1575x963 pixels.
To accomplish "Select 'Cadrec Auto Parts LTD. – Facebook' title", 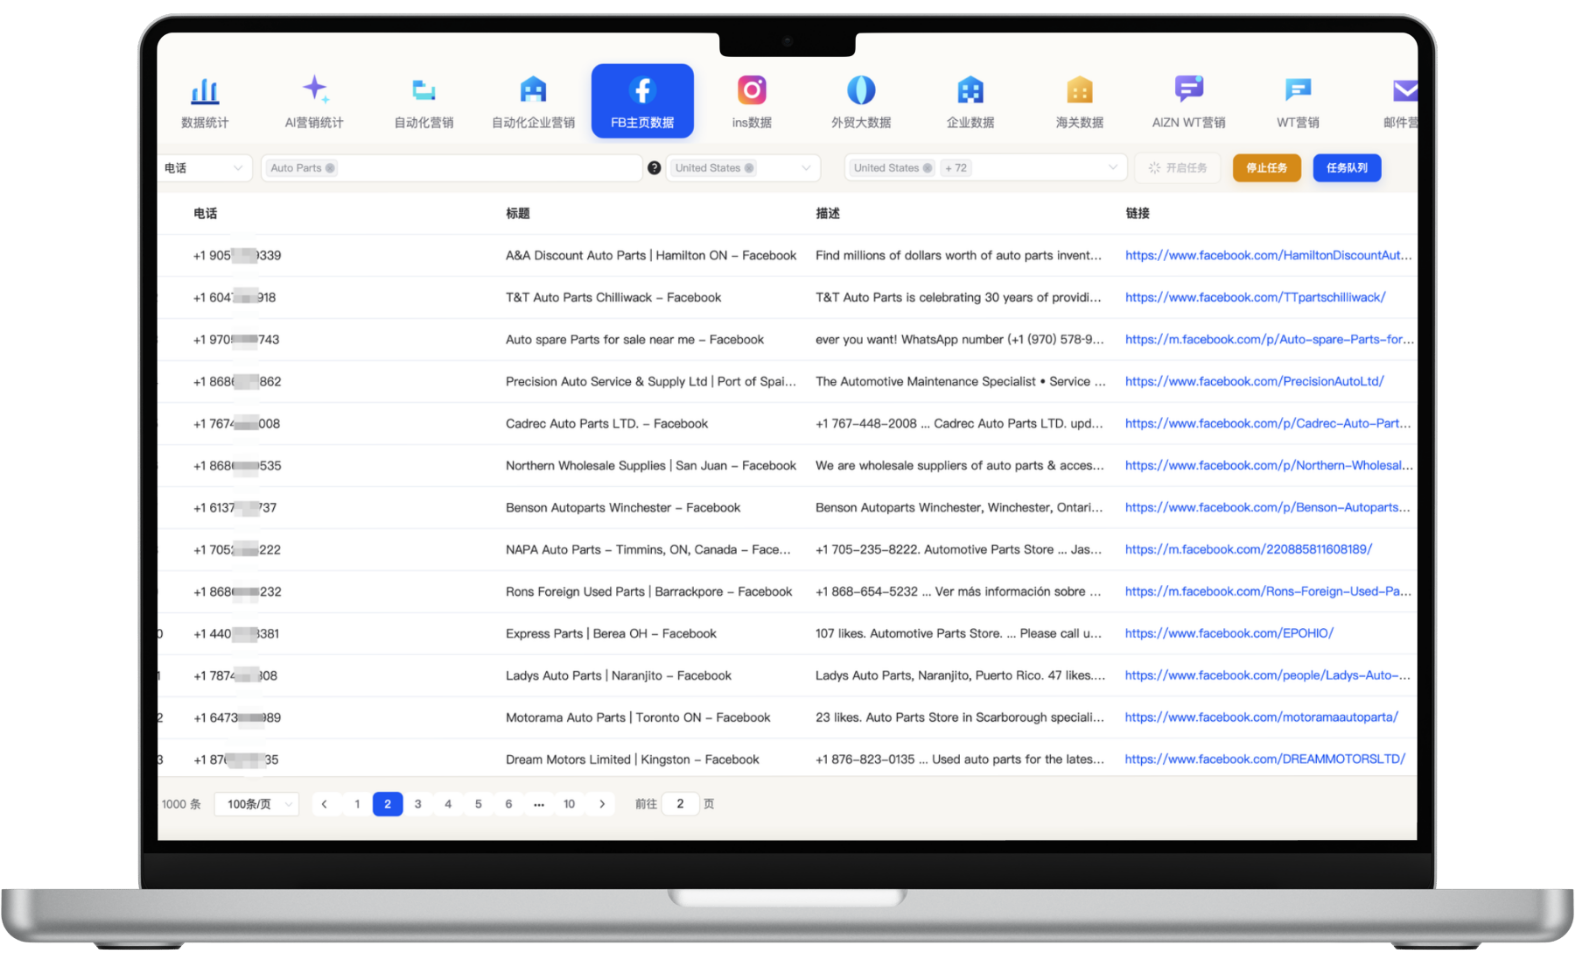I will pyautogui.click(x=607, y=424).
